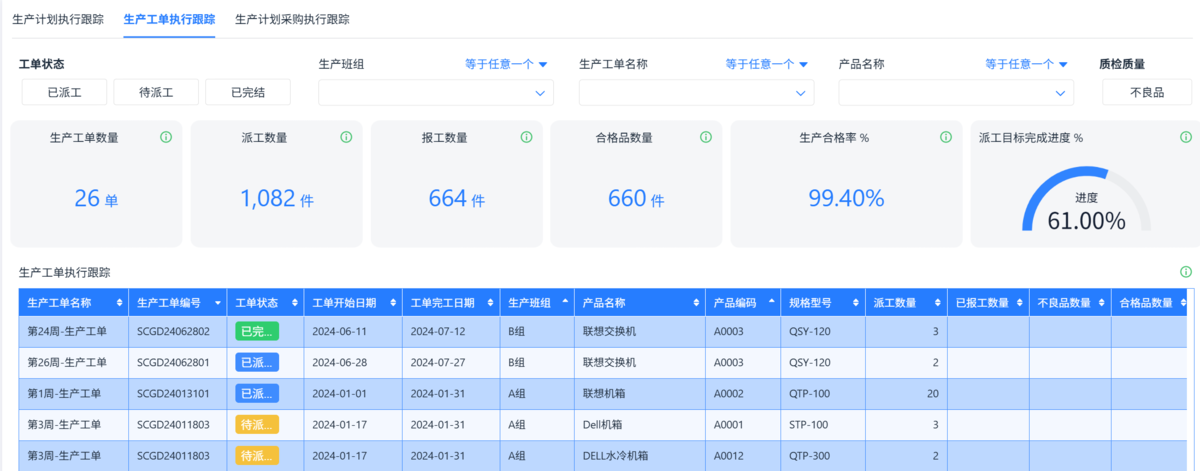
Task: Click info icon beside 生产工单执行跟踪 table
Action: click(x=1186, y=272)
